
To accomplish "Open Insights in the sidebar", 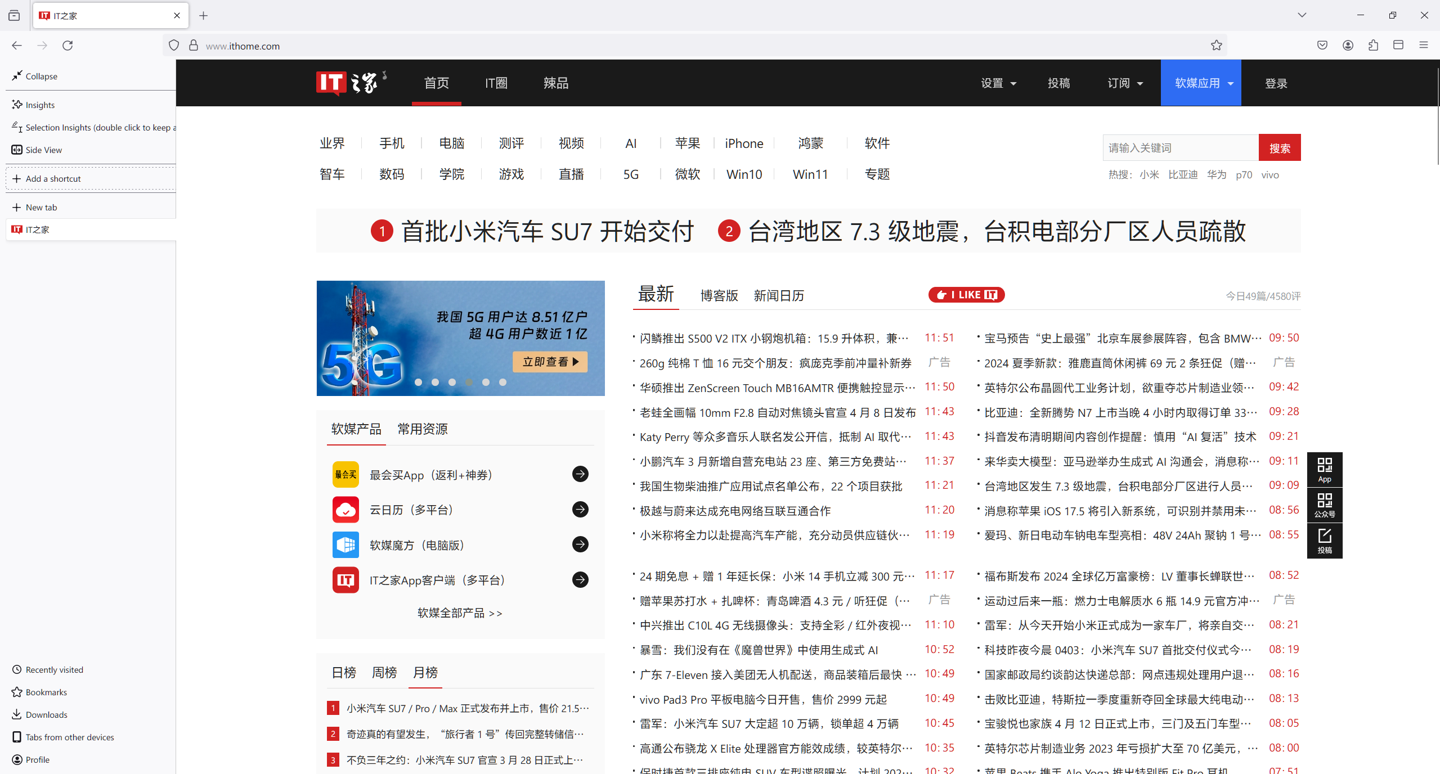I will pos(34,105).
